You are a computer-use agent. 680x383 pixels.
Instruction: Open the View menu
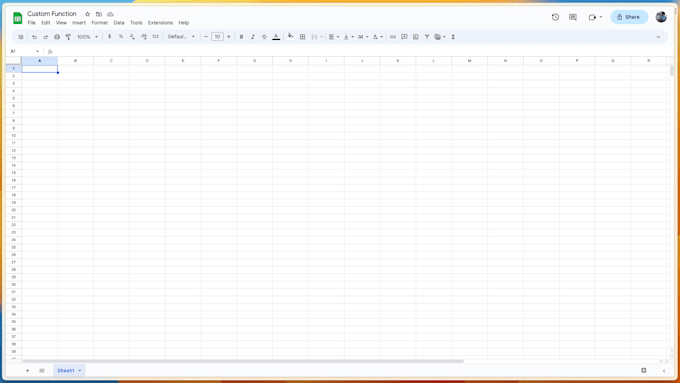click(61, 23)
